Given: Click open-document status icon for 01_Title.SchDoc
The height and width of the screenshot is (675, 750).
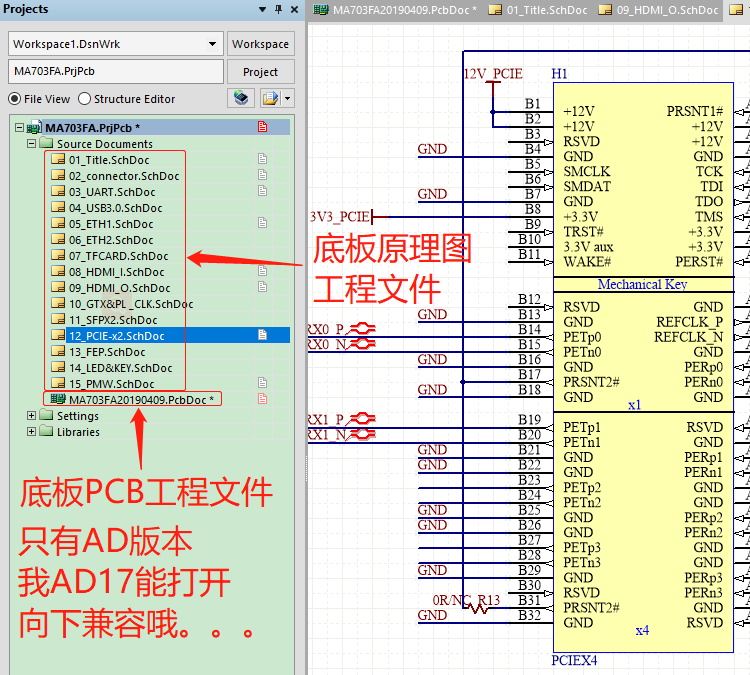Looking at the screenshot, I should coord(262,159).
